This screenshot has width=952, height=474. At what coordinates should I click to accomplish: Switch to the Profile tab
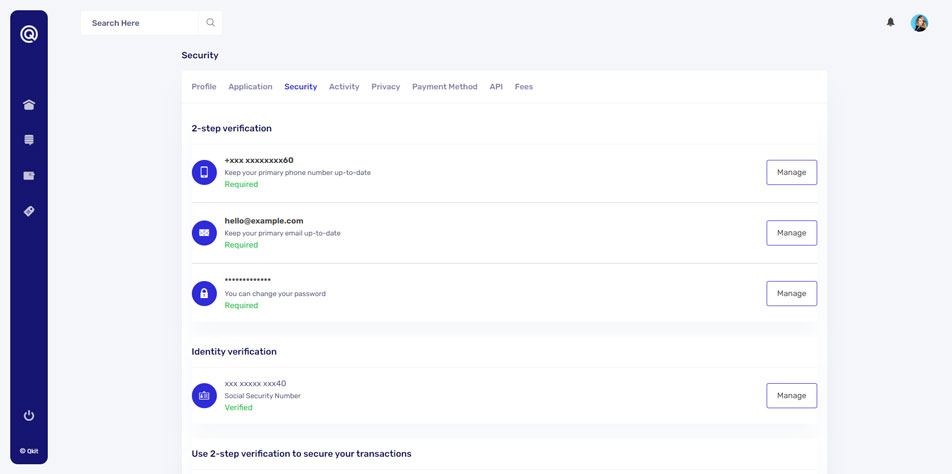[x=204, y=87]
